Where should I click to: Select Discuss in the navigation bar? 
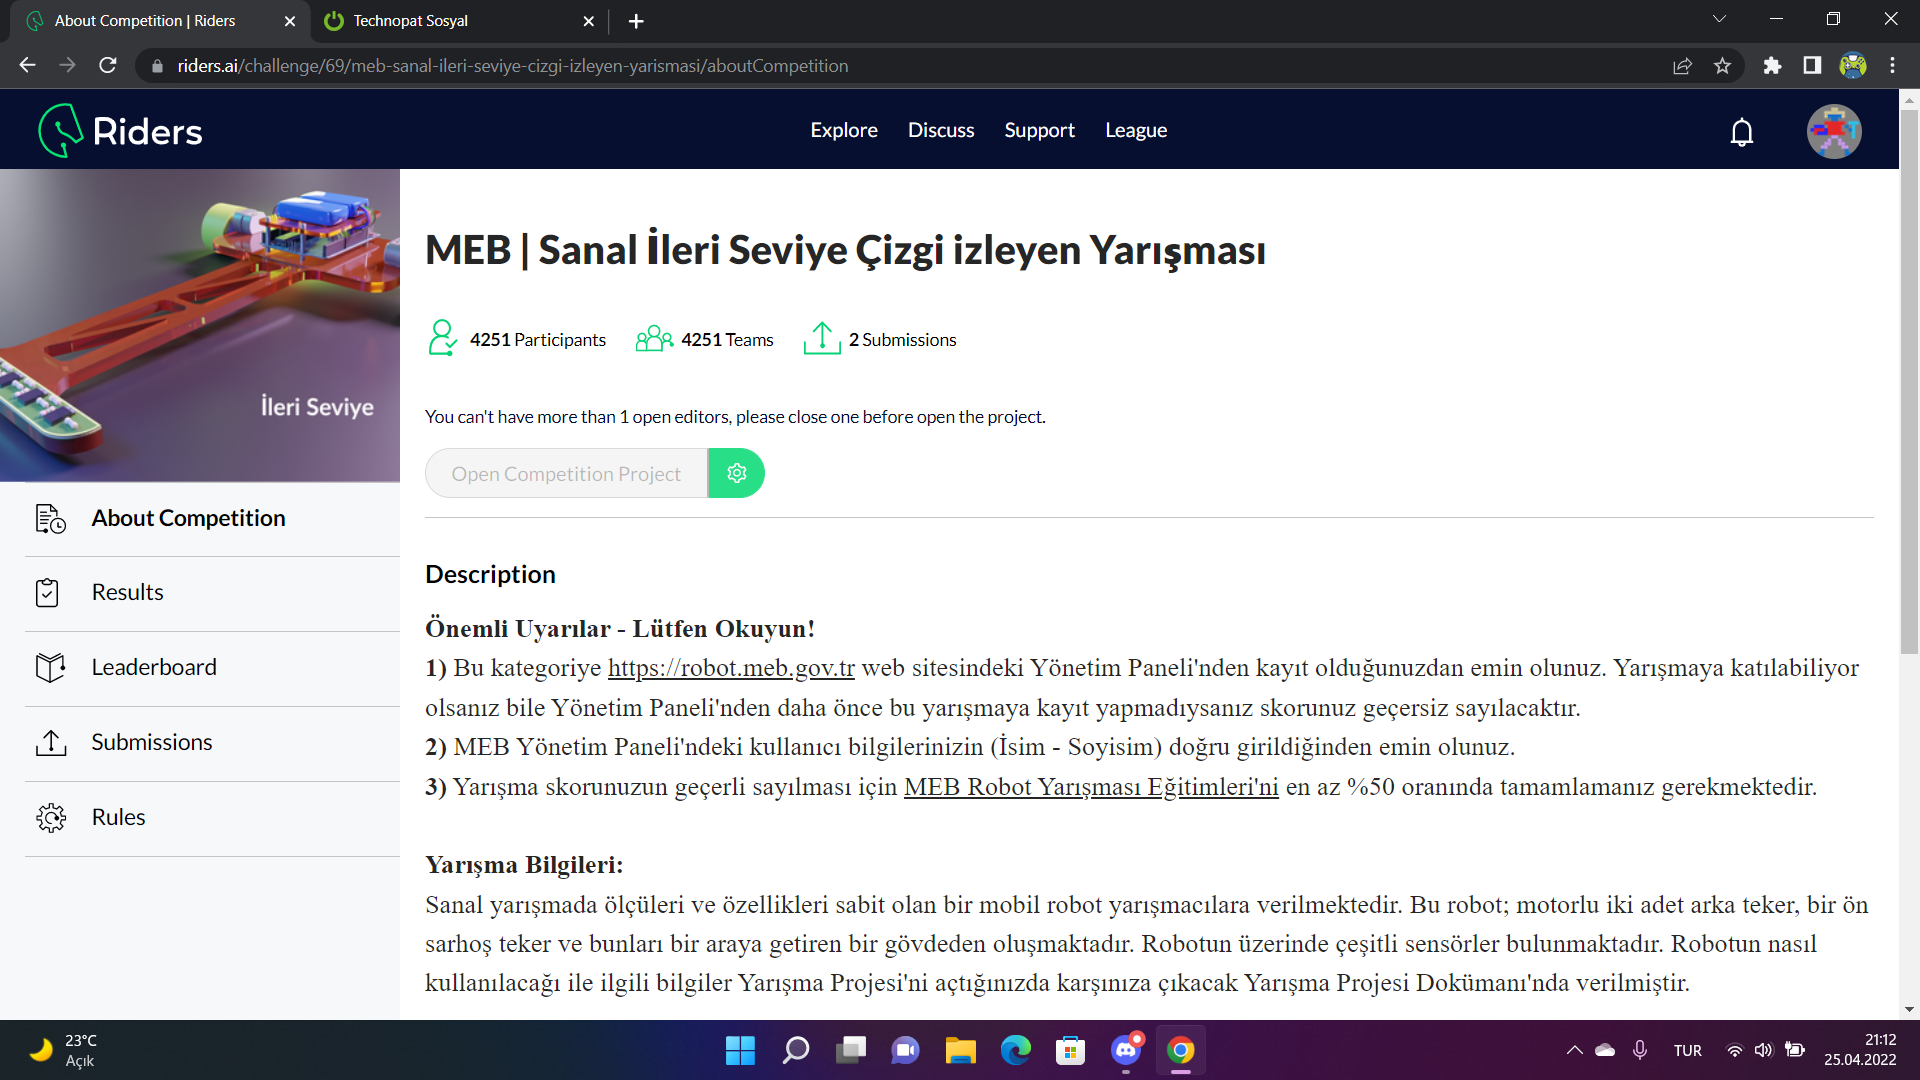(940, 130)
